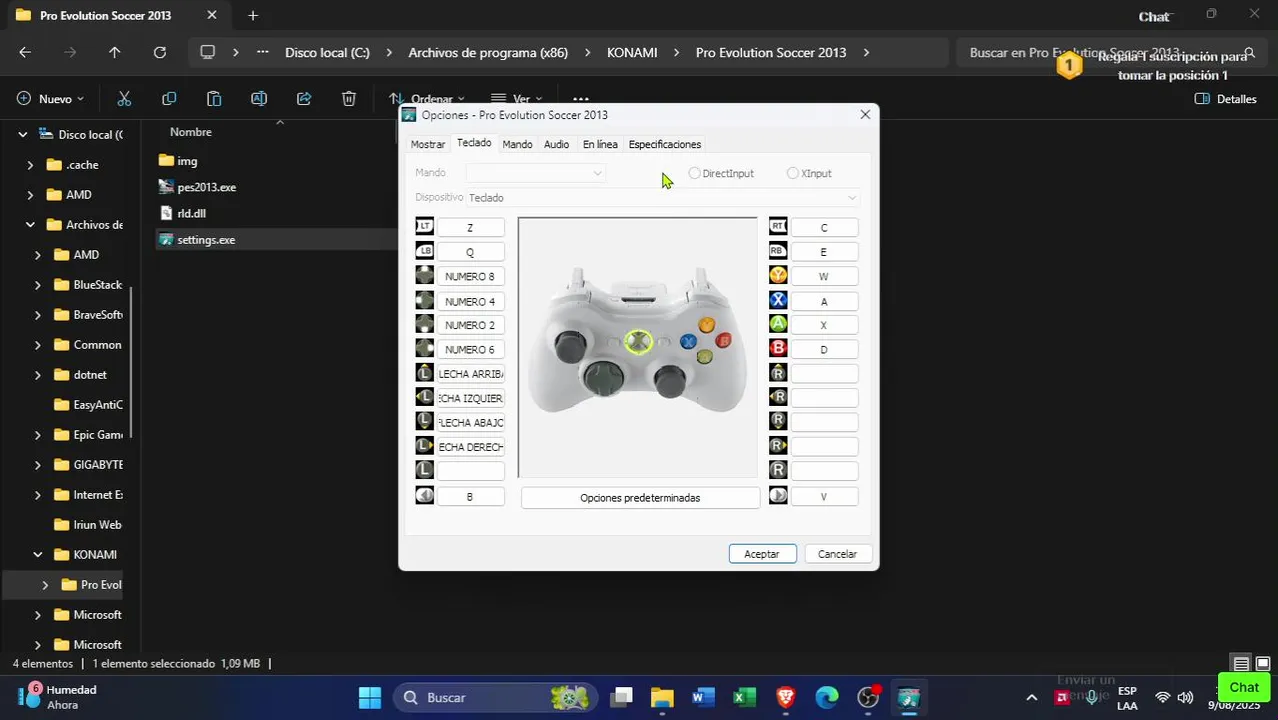Viewport: 1278px width, 720px height.
Task: Select the DirectInput radio button
Action: coord(694,173)
